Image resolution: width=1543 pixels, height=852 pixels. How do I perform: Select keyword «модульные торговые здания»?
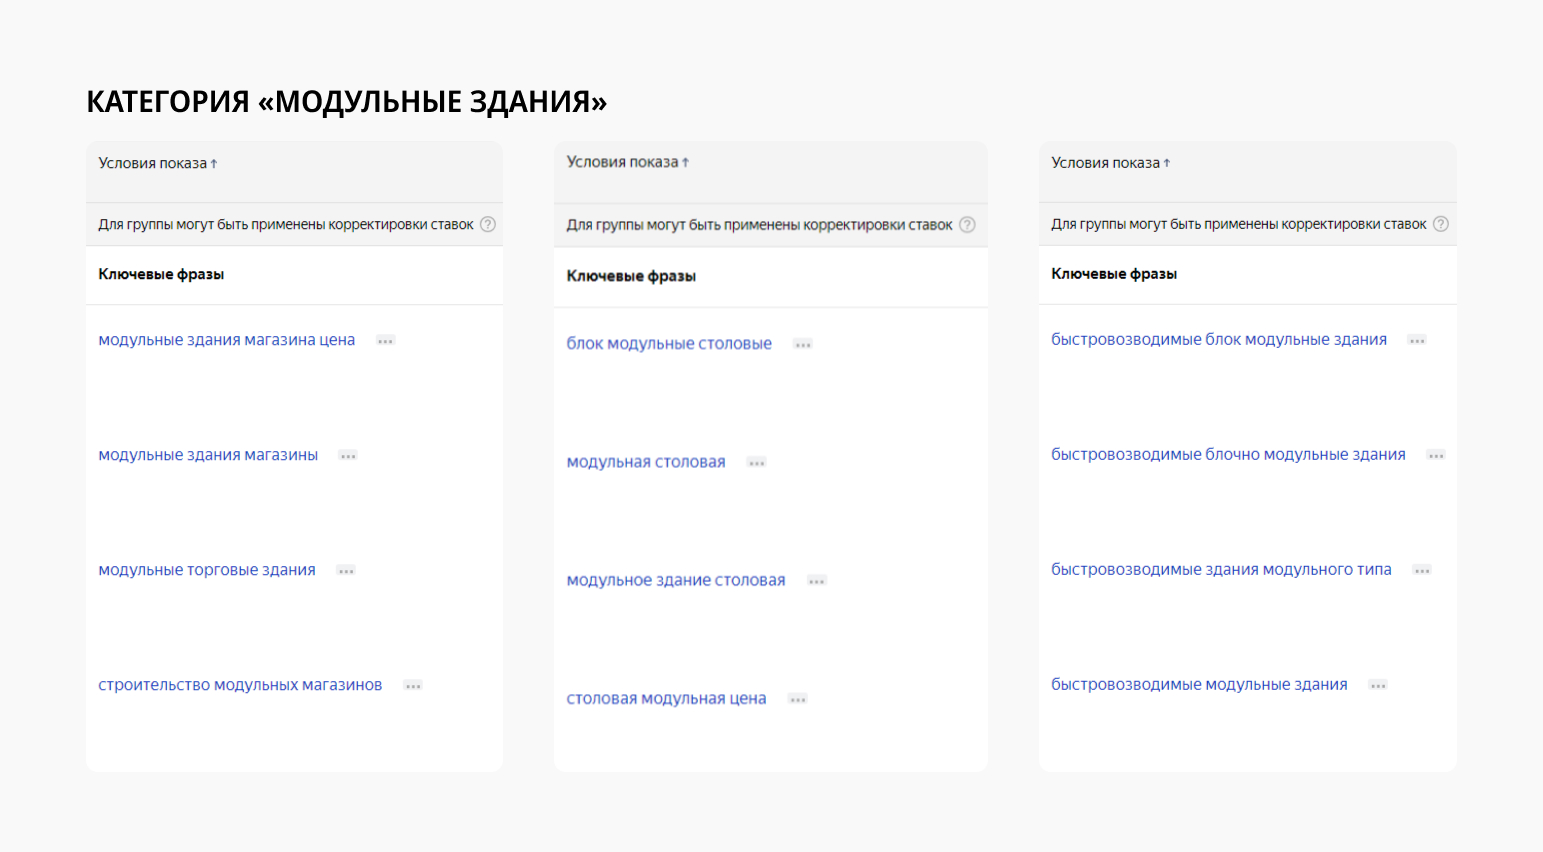pyautogui.click(x=206, y=569)
